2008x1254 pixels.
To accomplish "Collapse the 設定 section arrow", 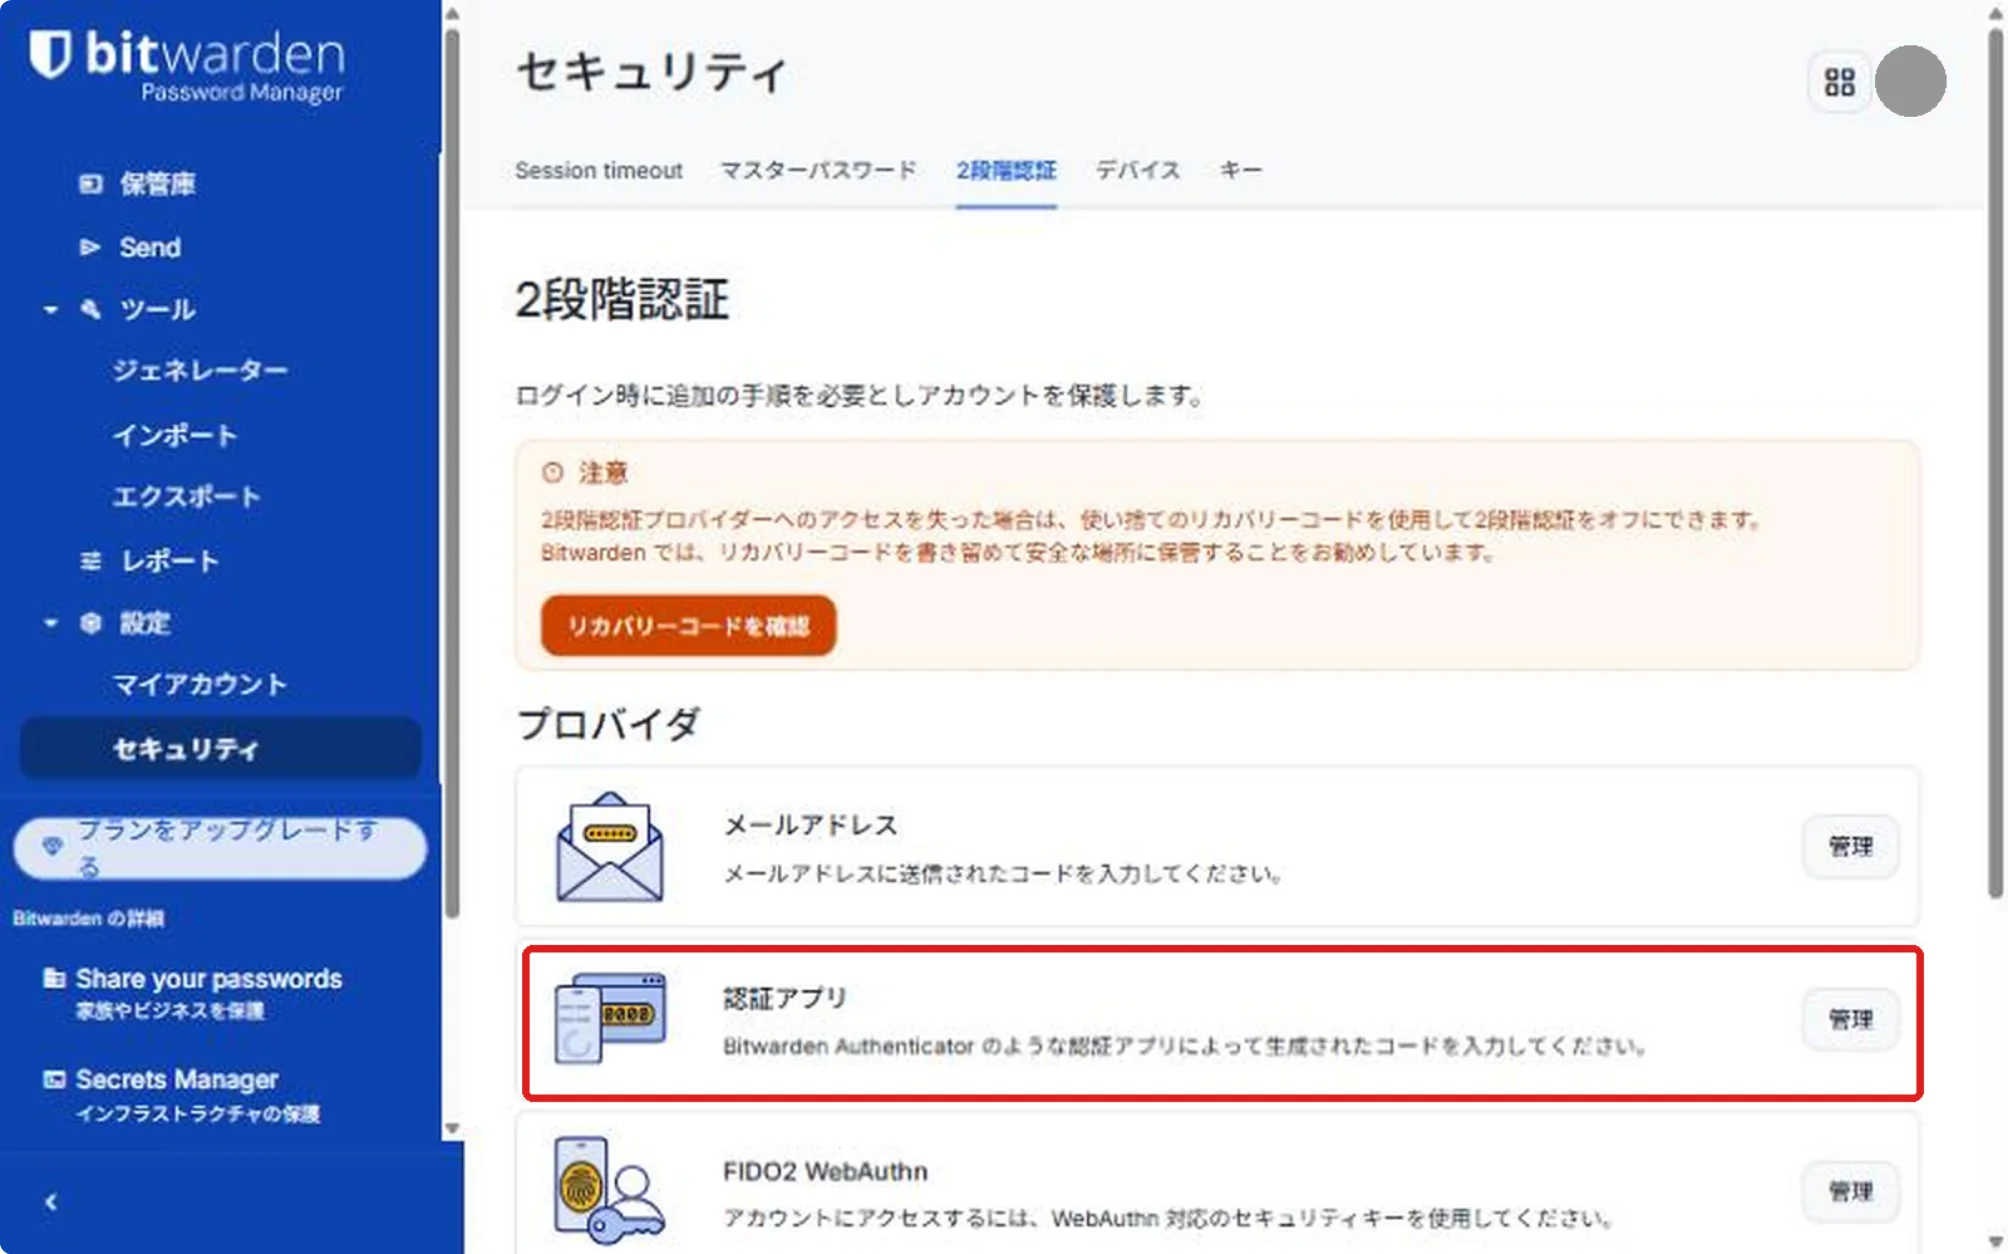I will pos(50,624).
